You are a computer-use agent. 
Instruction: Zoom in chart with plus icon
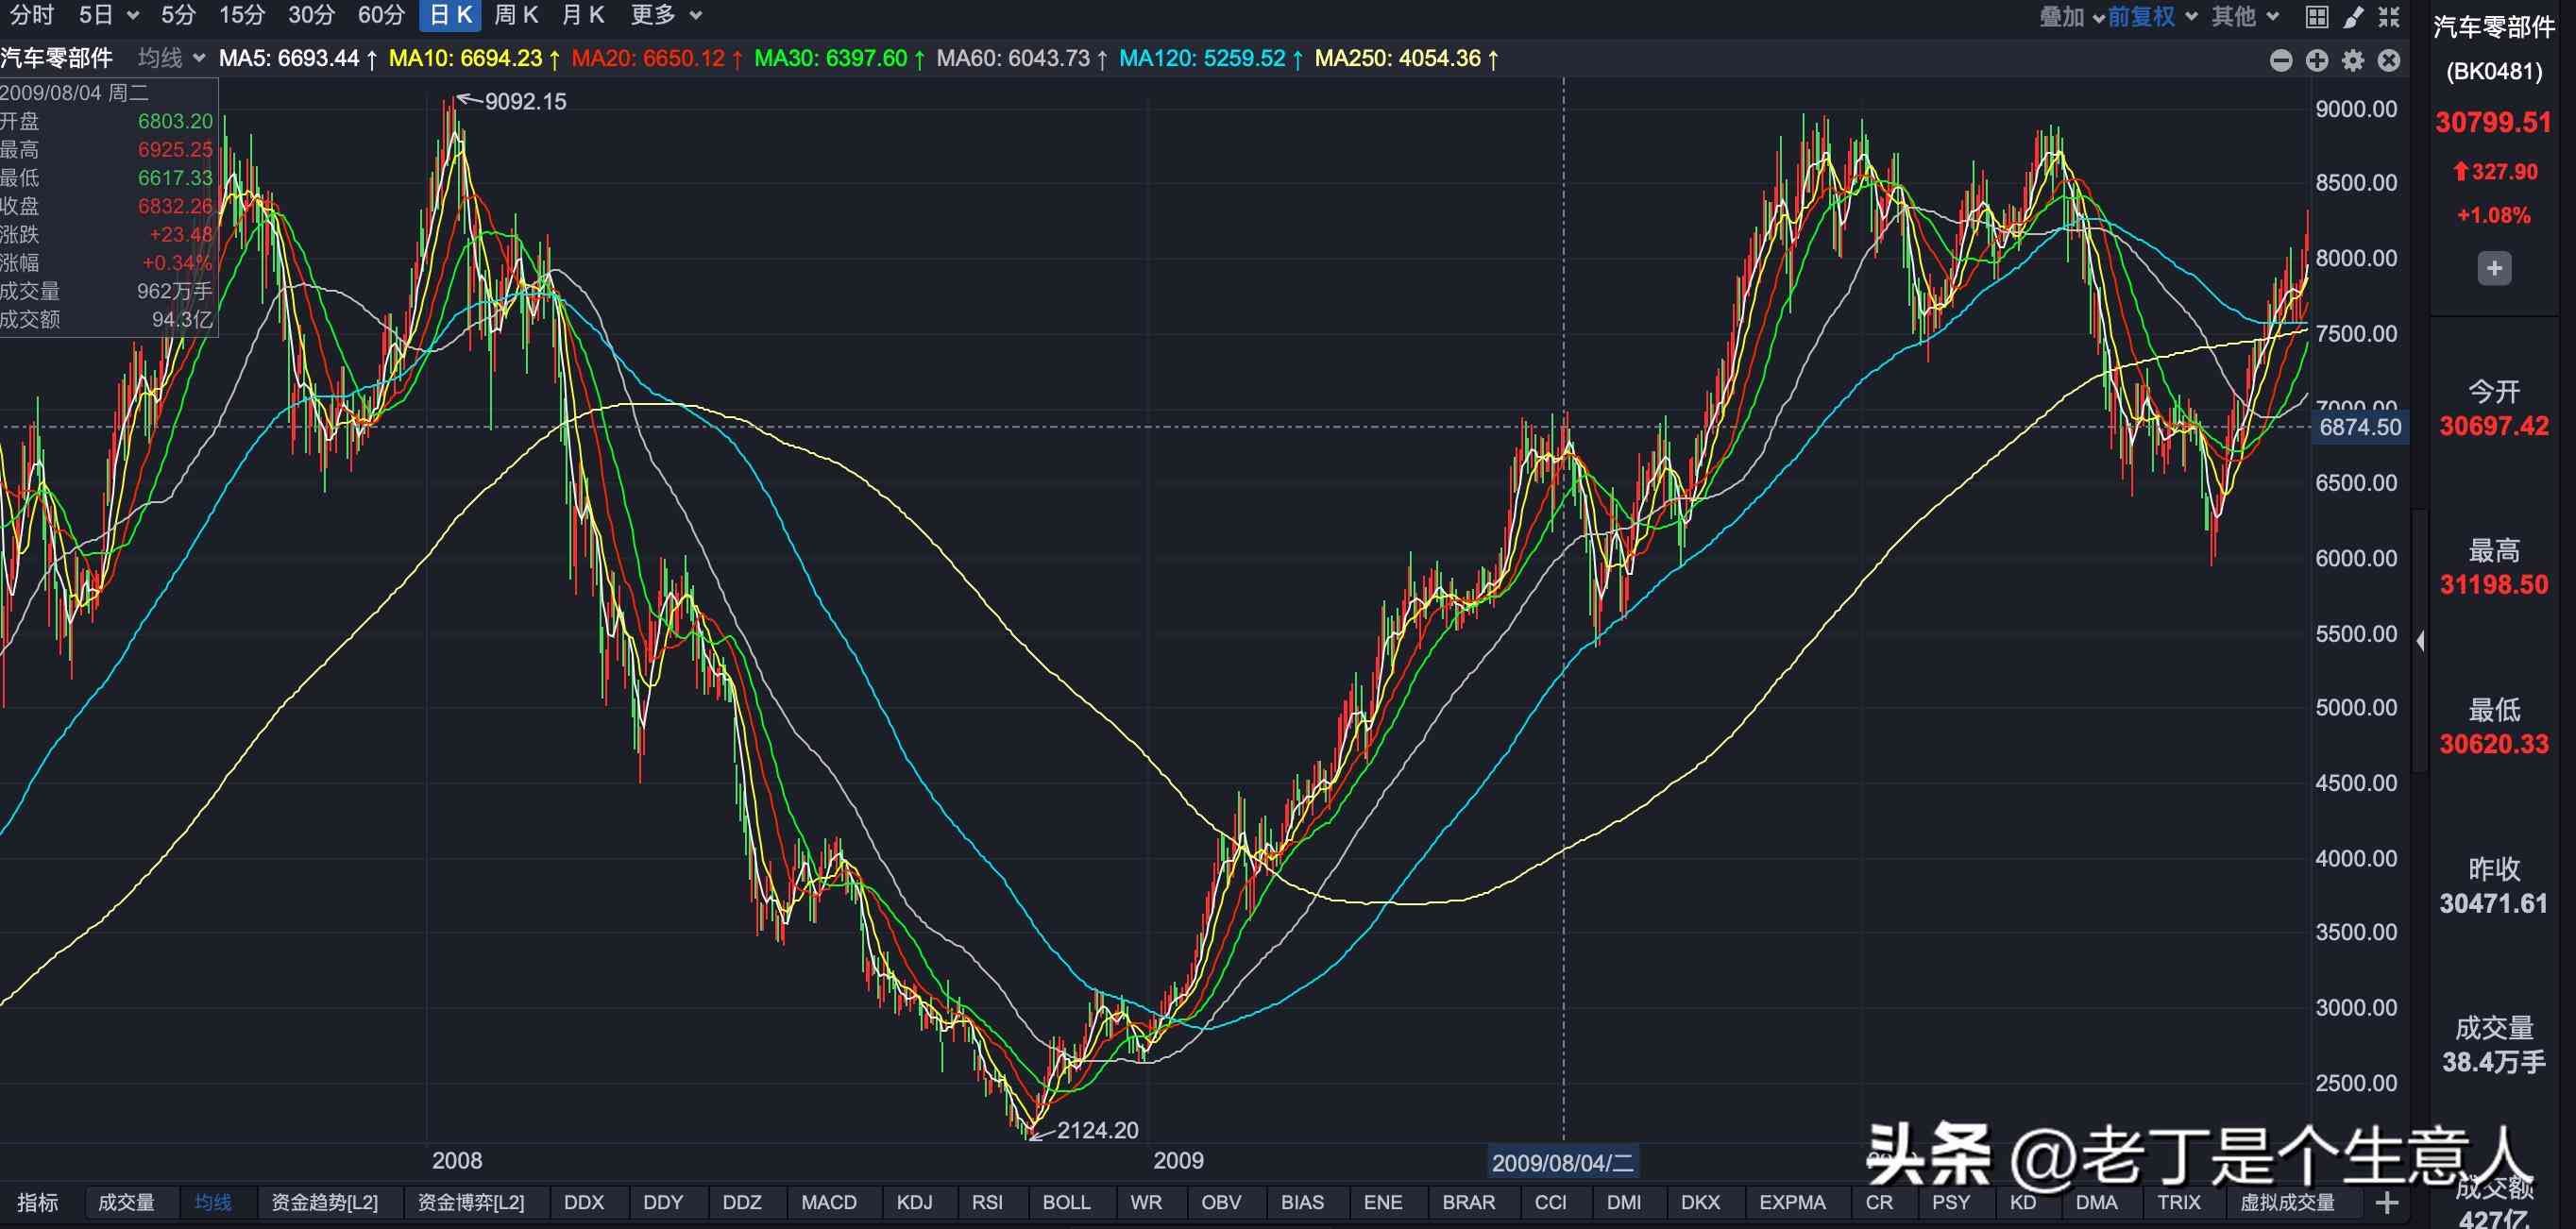point(2317,60)
